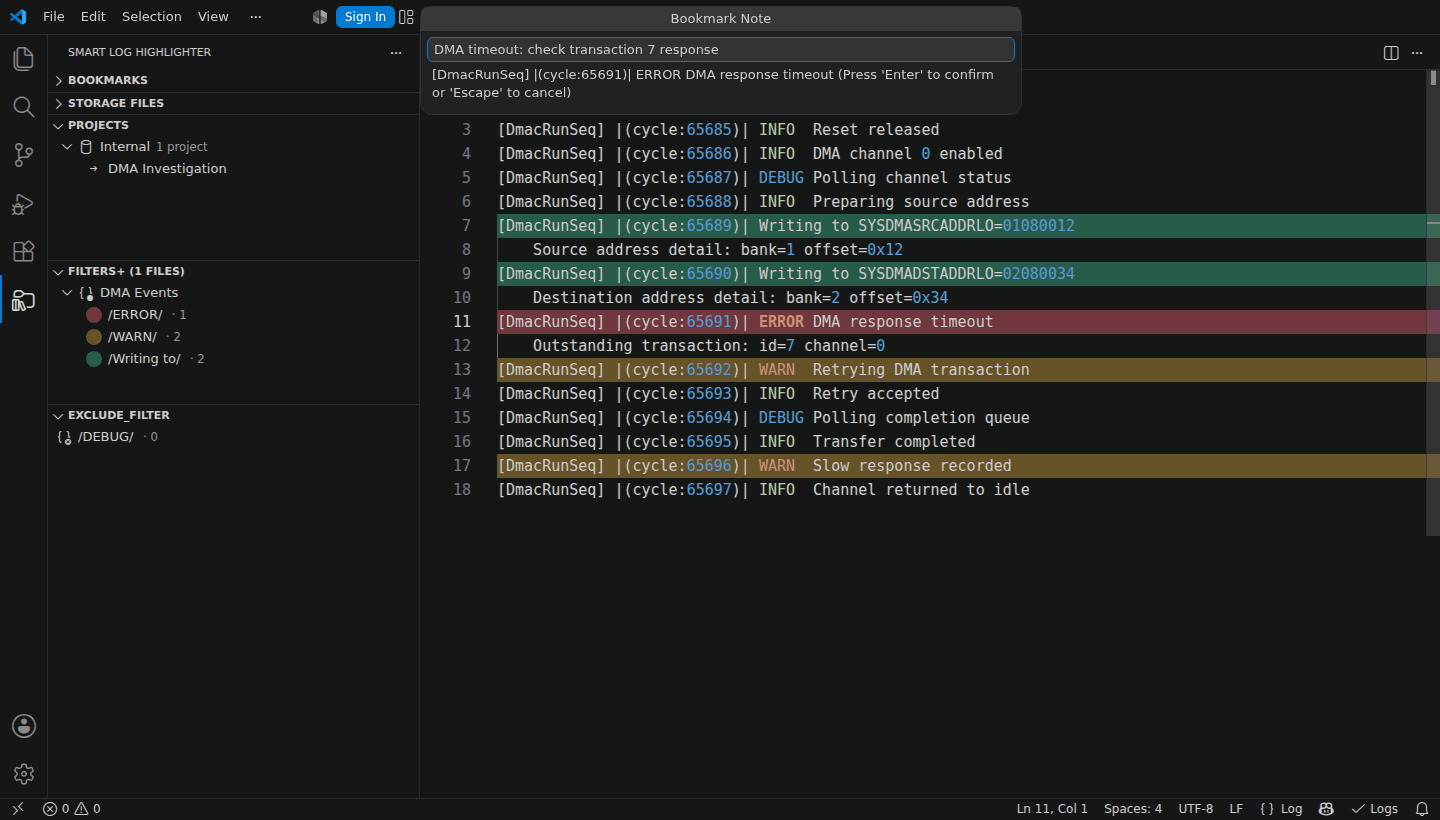This screenshot has width=1440, height=820.
Task: Open the Explorer view in activity bar
Action: tap(24, 59)
